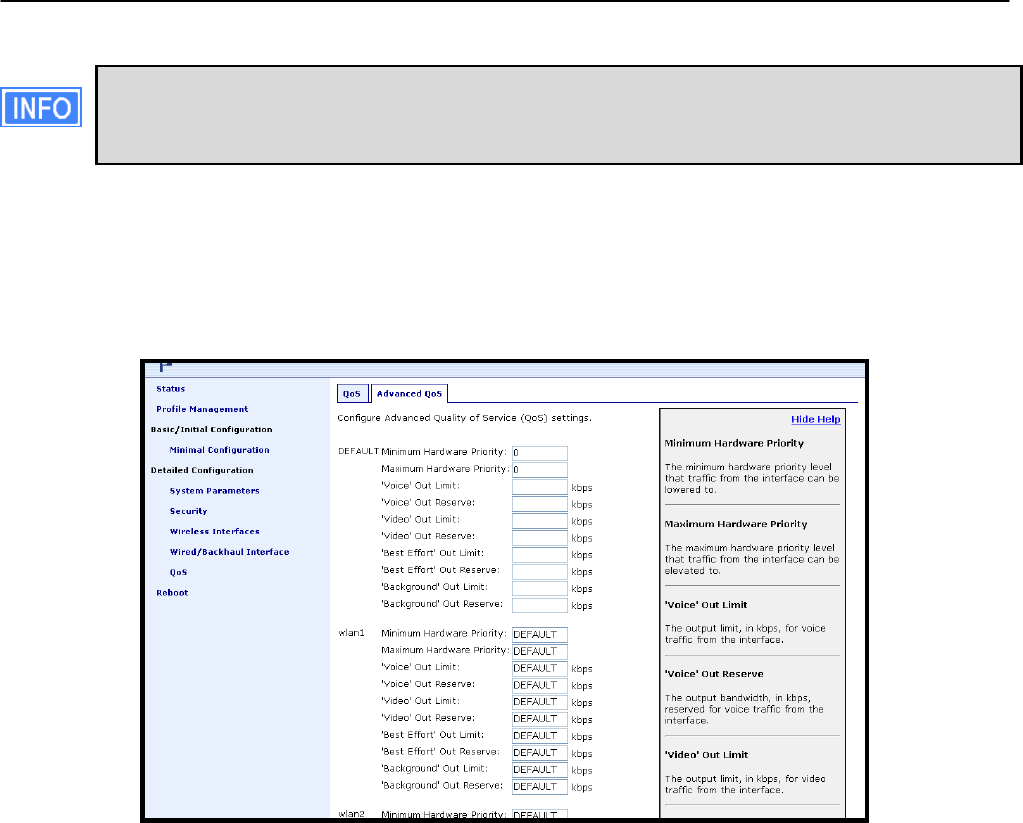1023x823 pixels.
Task: Open Profile Management in sidebar
Action: pos(202,409)
